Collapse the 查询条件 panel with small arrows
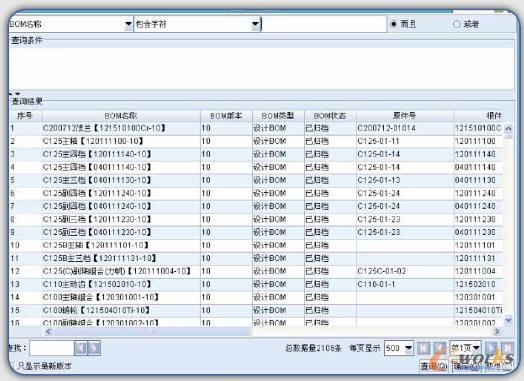This screenshot has width=524, height=381. (15, 94)
